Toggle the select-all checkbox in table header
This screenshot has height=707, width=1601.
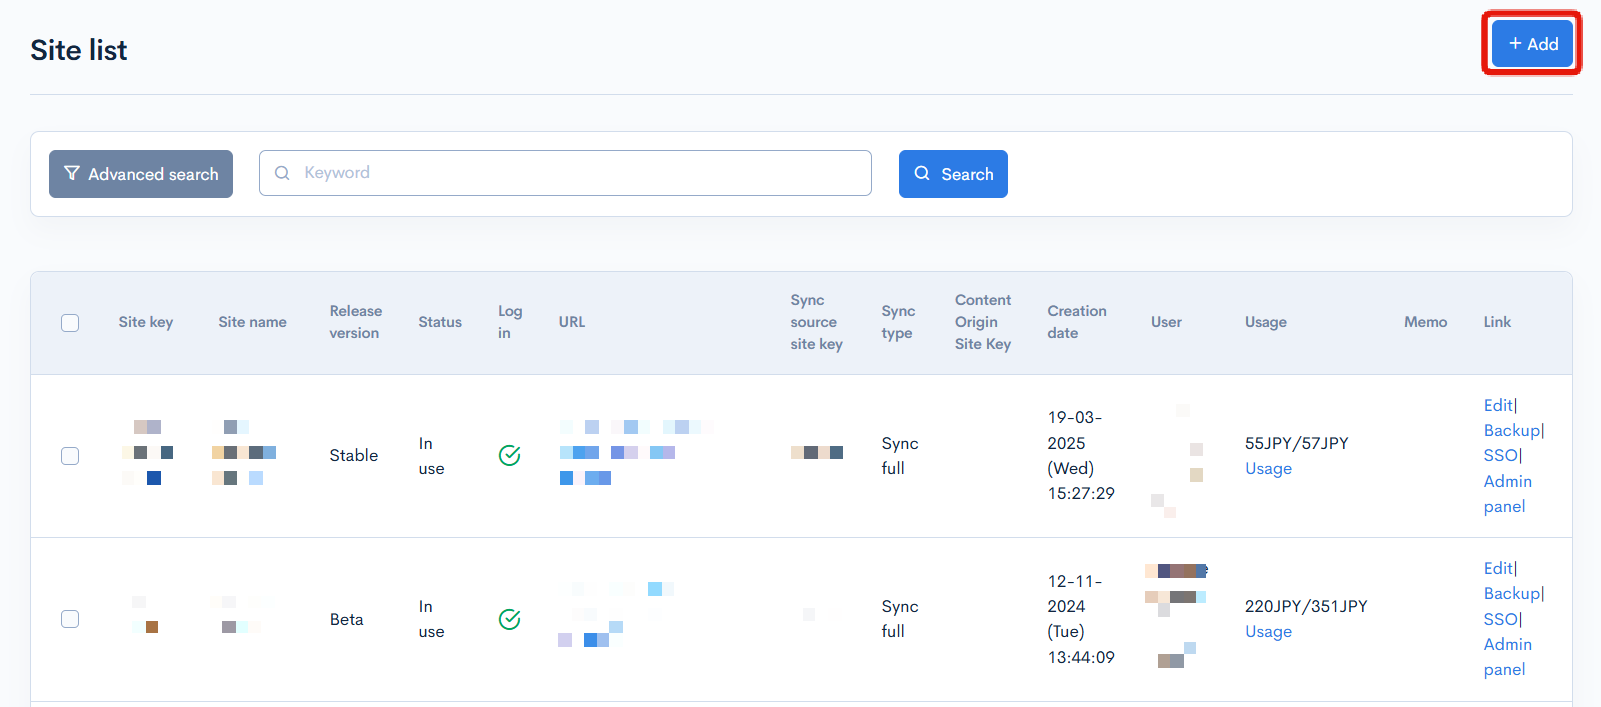[70, 323]
